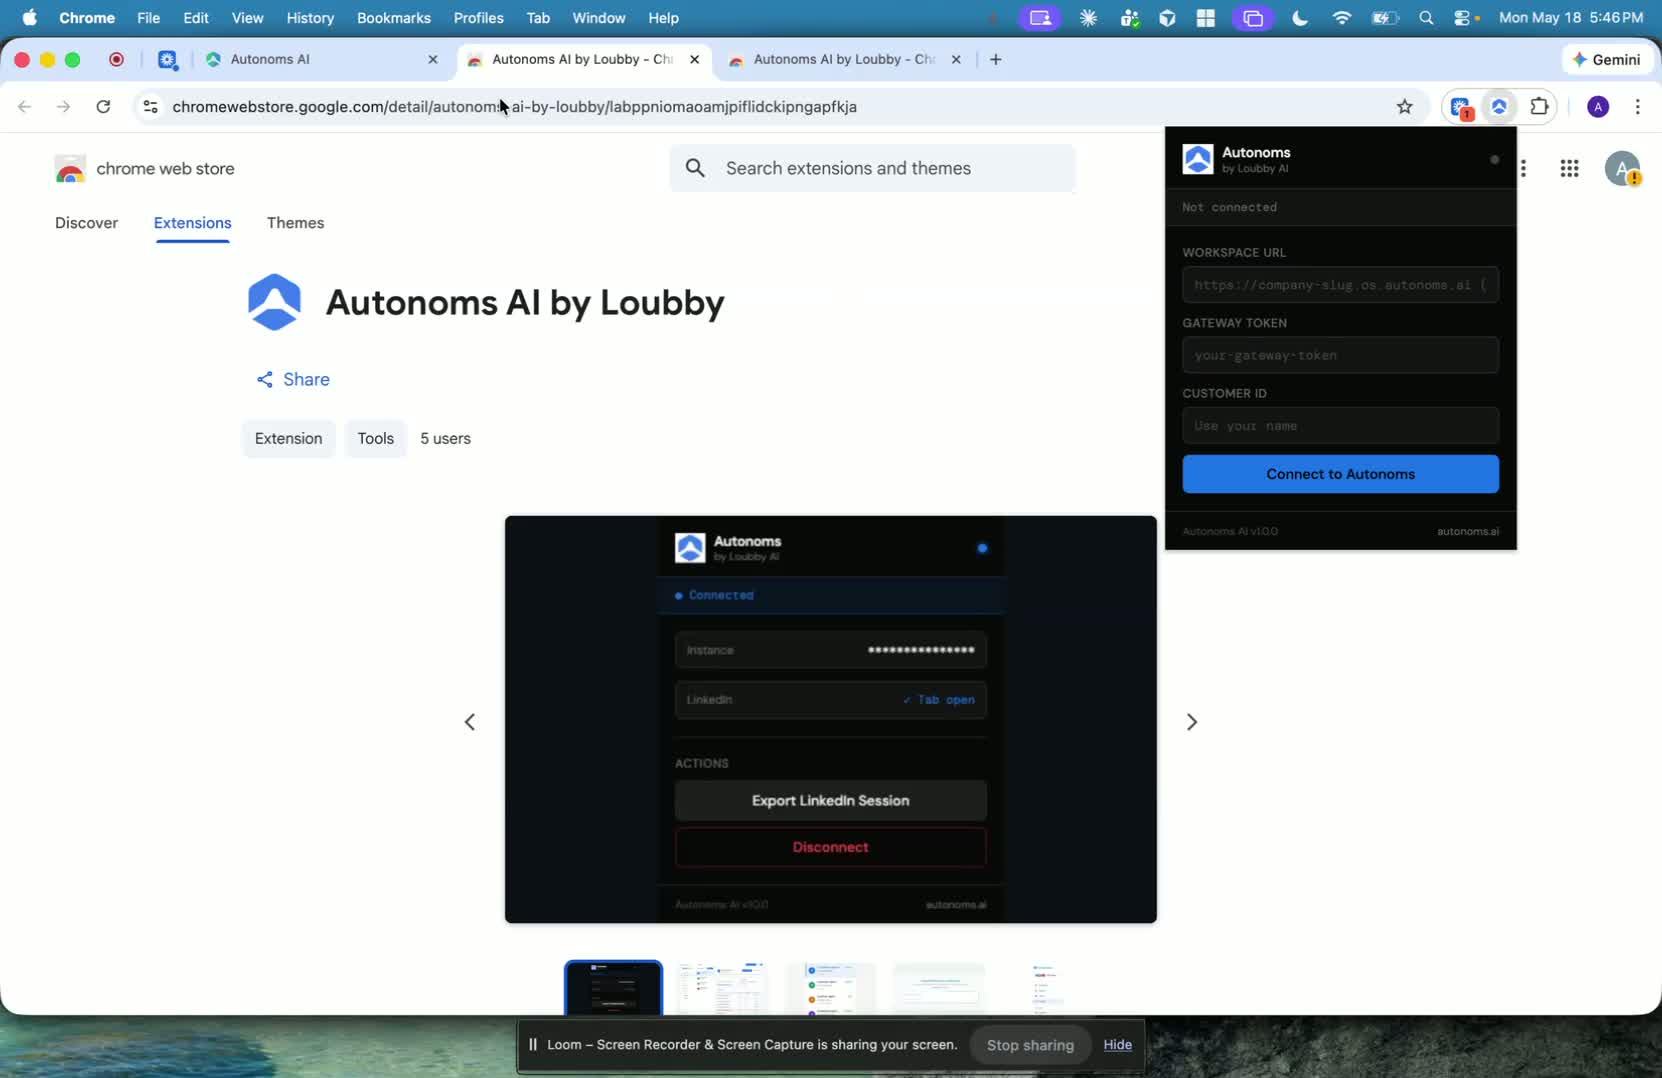Screen dimensions: 1662x1078
Task: Open the Extensions puzzle piece menu
Action: [1540, 106]
